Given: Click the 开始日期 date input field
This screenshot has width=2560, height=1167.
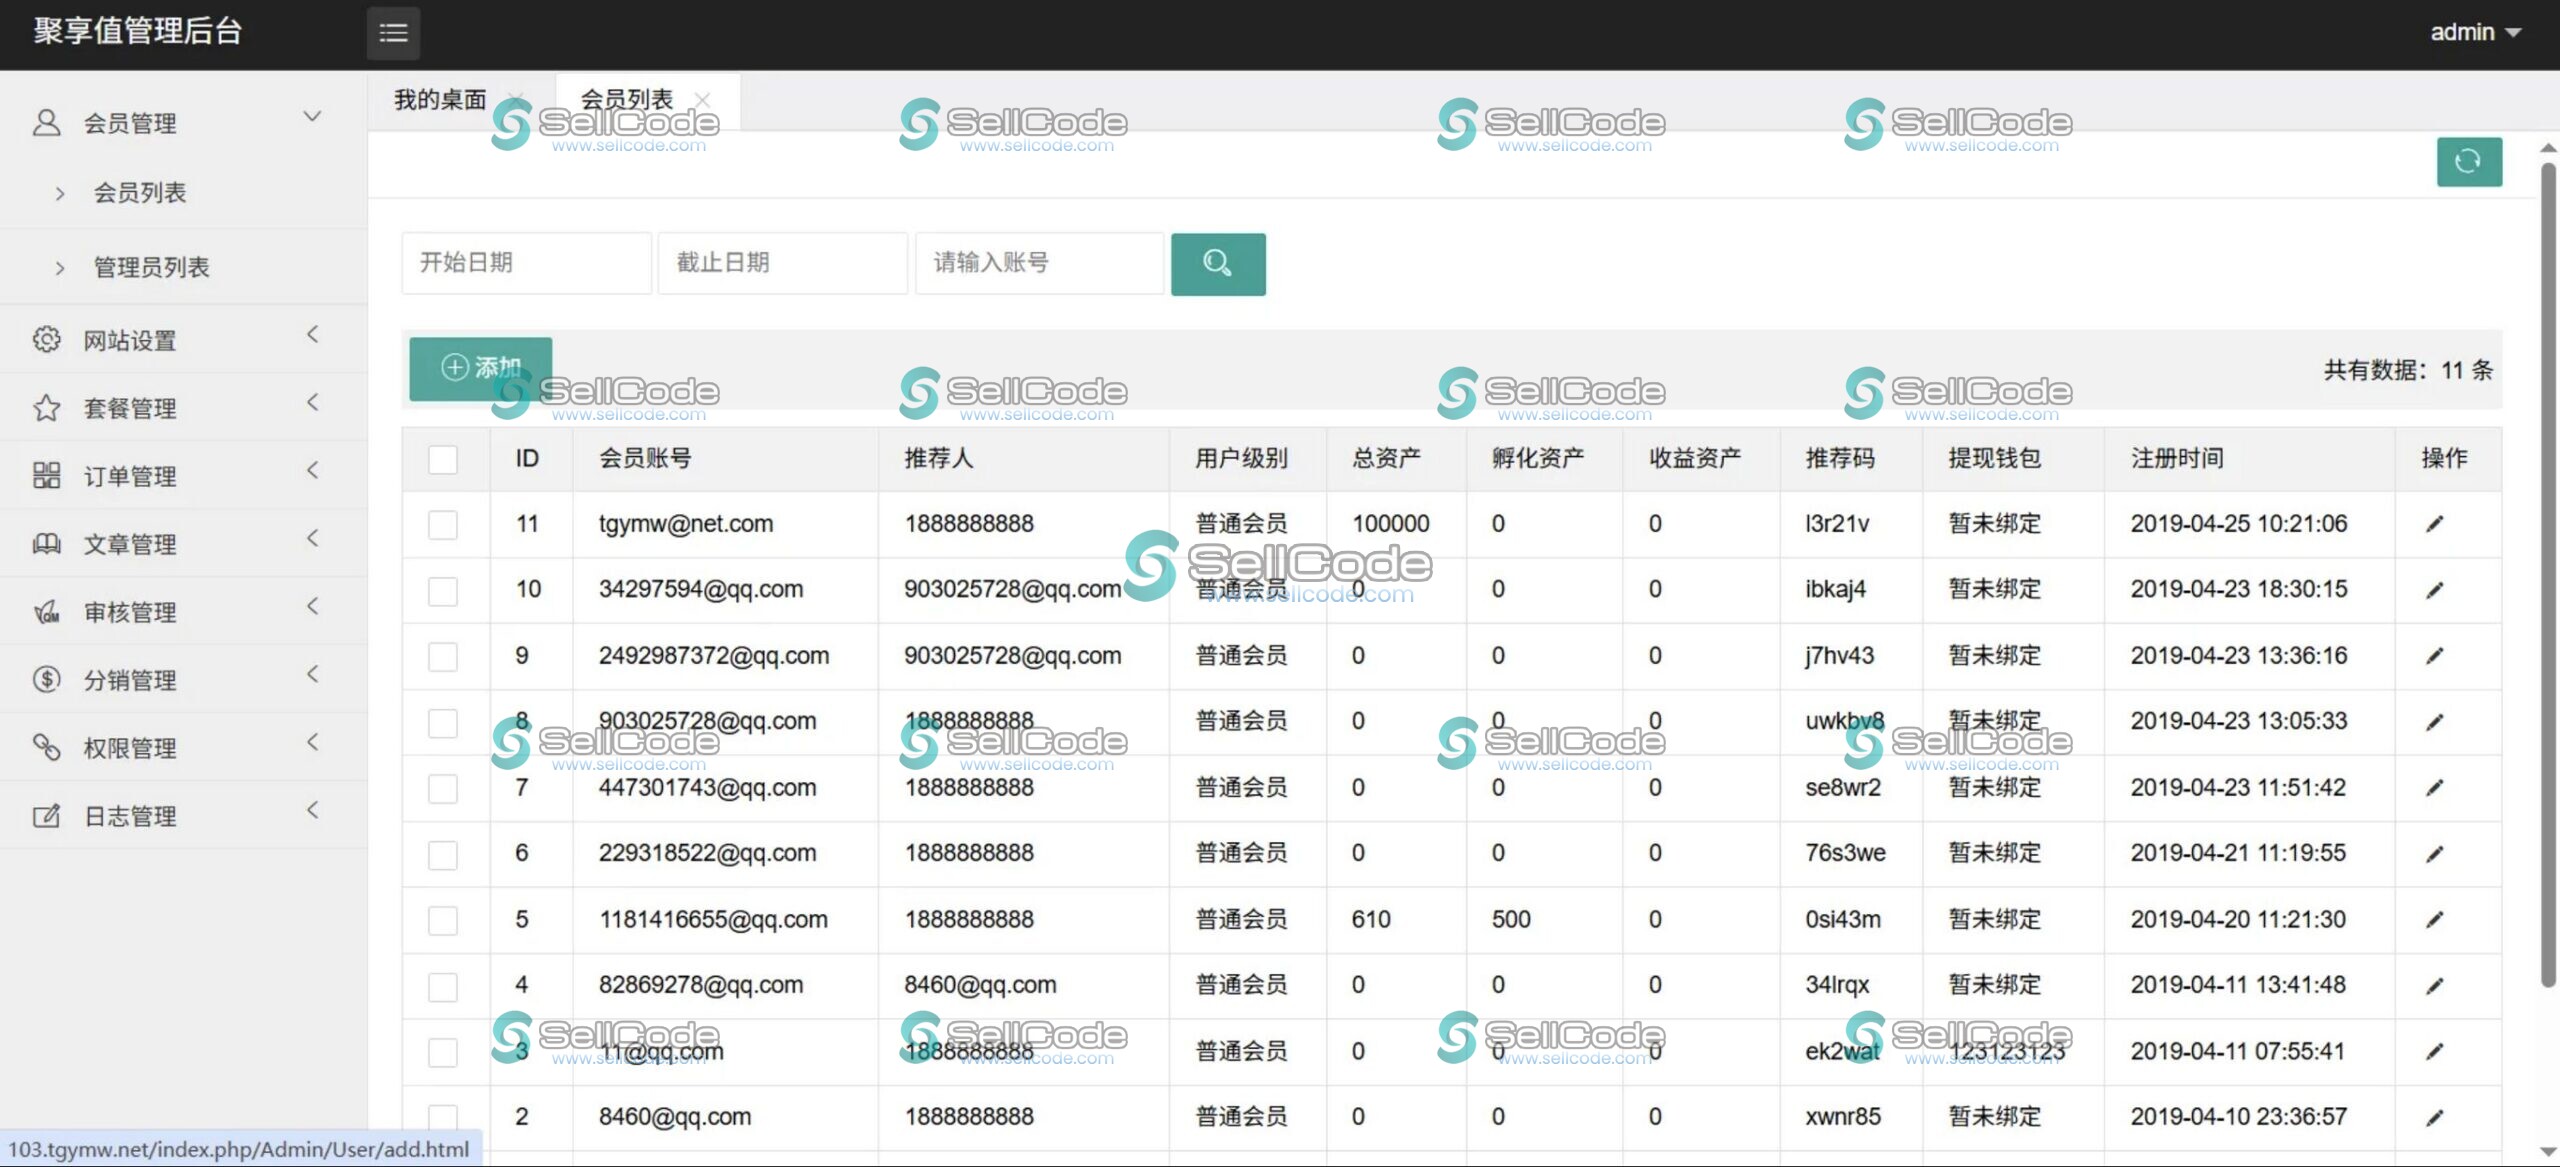Looking at the screenshot, I should point(526,263).
